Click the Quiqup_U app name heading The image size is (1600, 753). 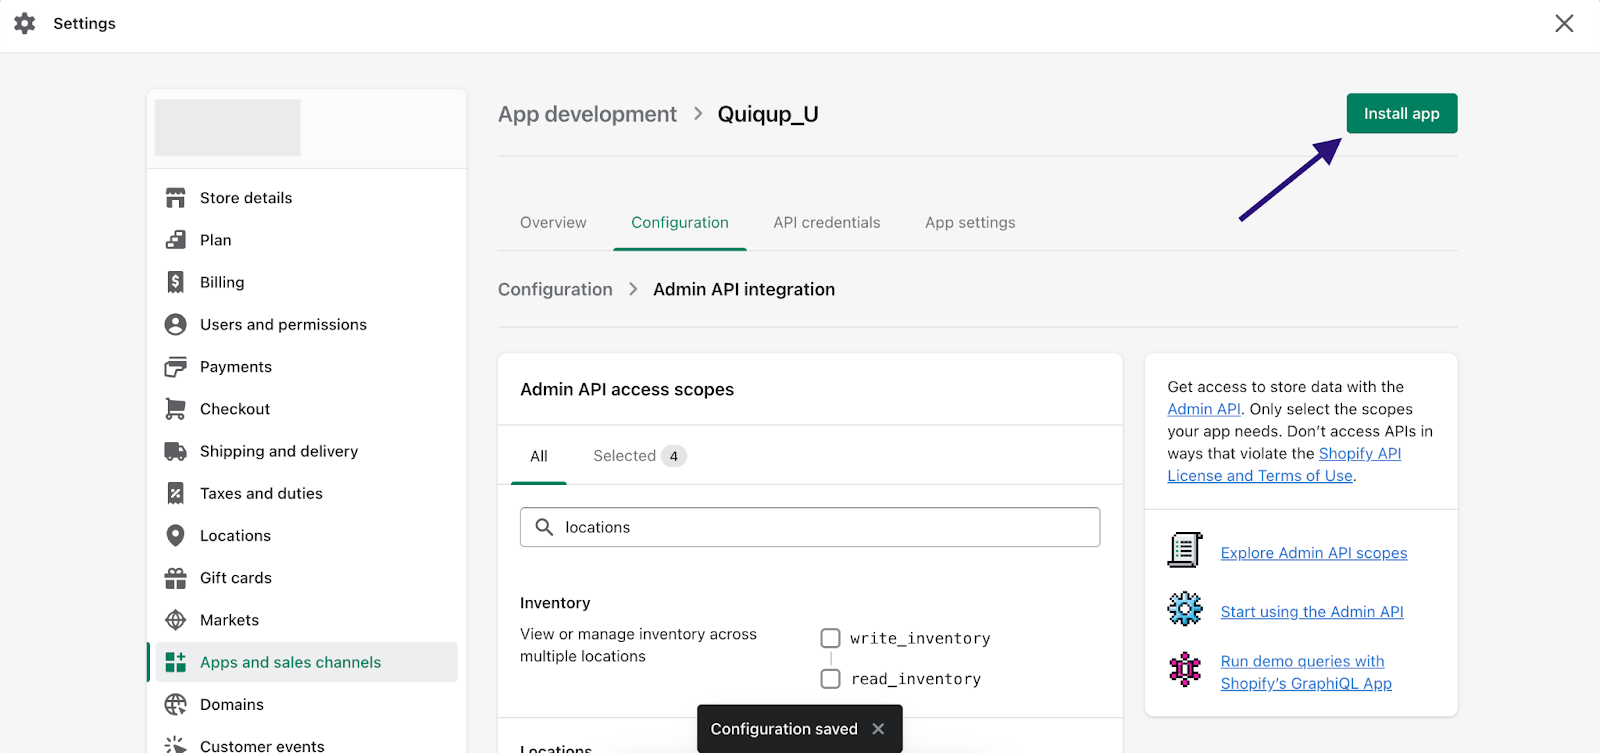(768, 114)
